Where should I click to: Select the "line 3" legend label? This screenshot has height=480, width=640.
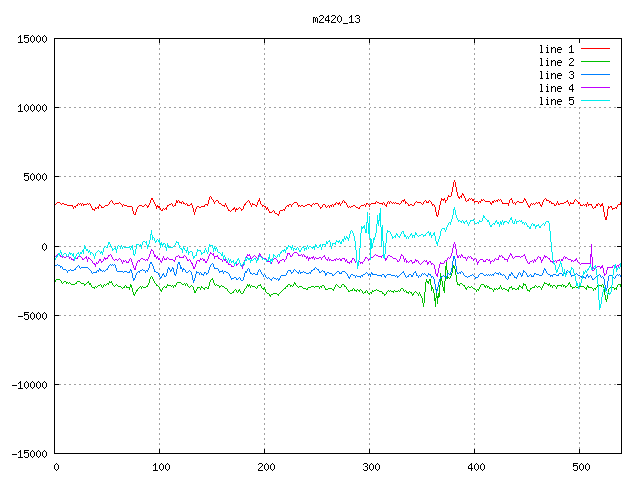[557, 75]
